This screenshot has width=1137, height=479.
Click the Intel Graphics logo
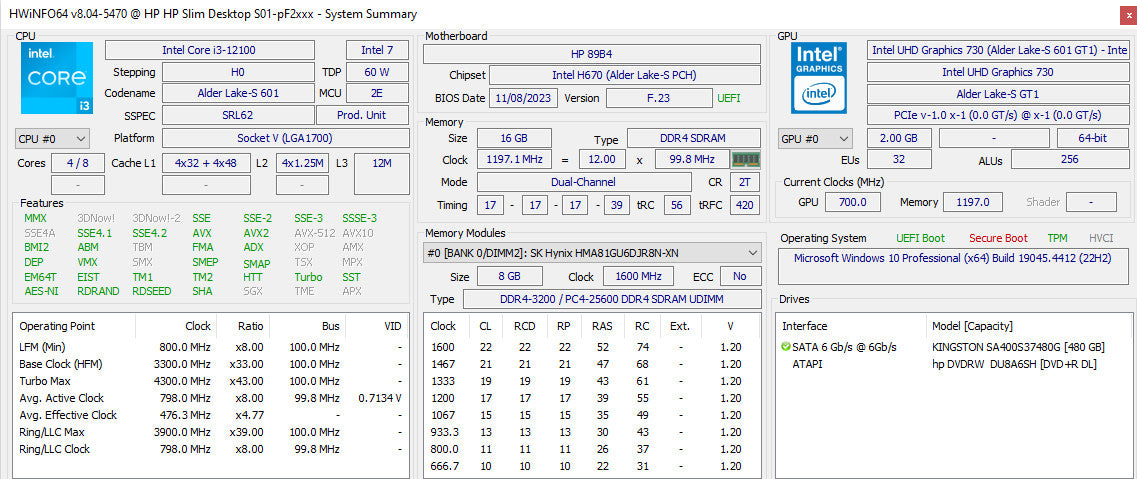[x=819, y=78]
